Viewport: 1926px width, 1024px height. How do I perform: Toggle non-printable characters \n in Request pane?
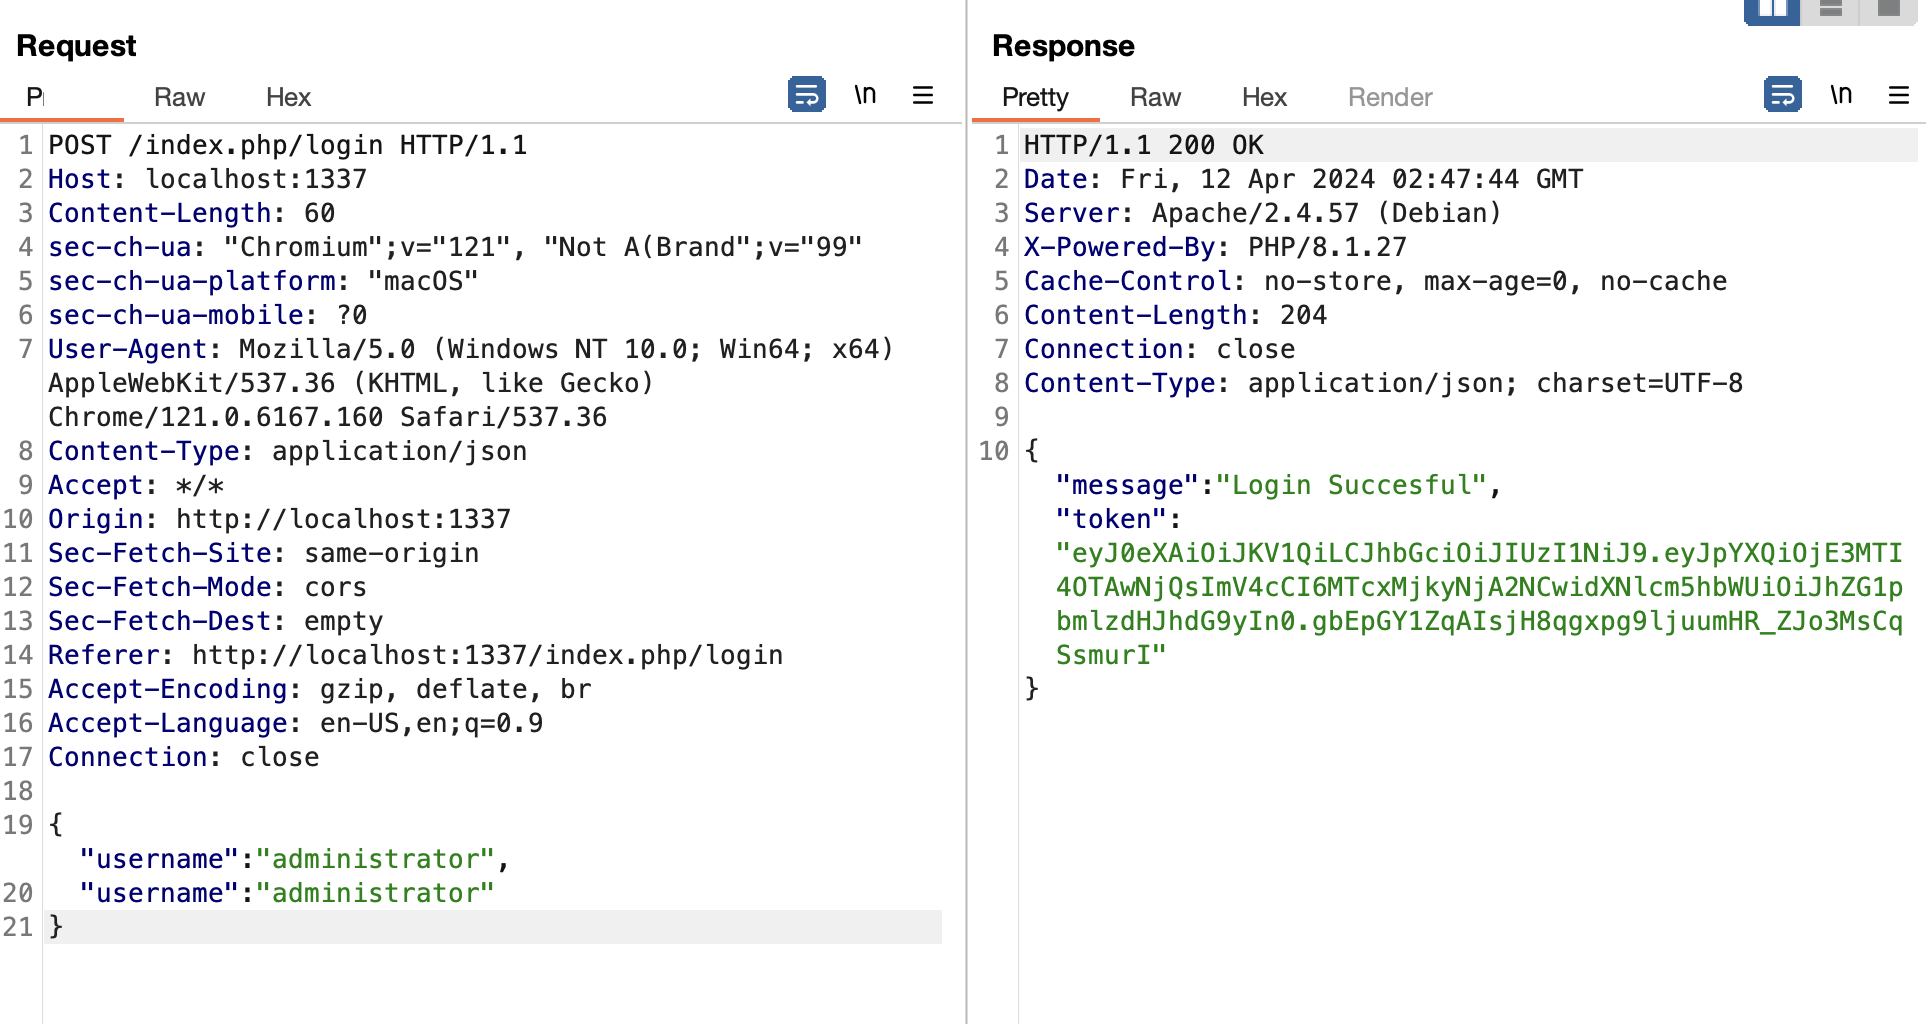click(x=865, y=95)
